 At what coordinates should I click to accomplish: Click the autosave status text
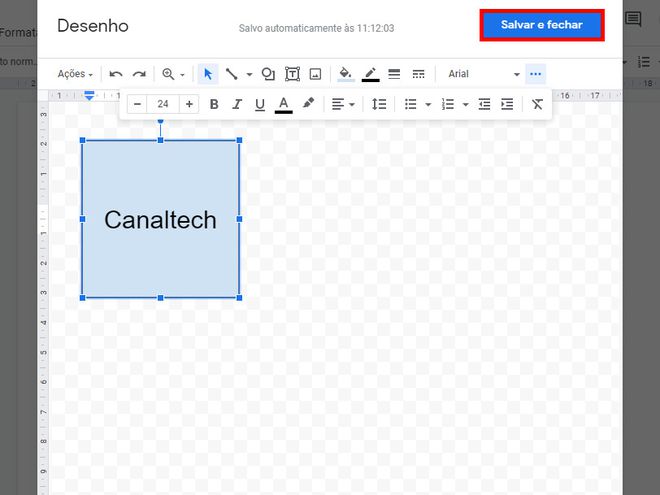tap(317, 28)
